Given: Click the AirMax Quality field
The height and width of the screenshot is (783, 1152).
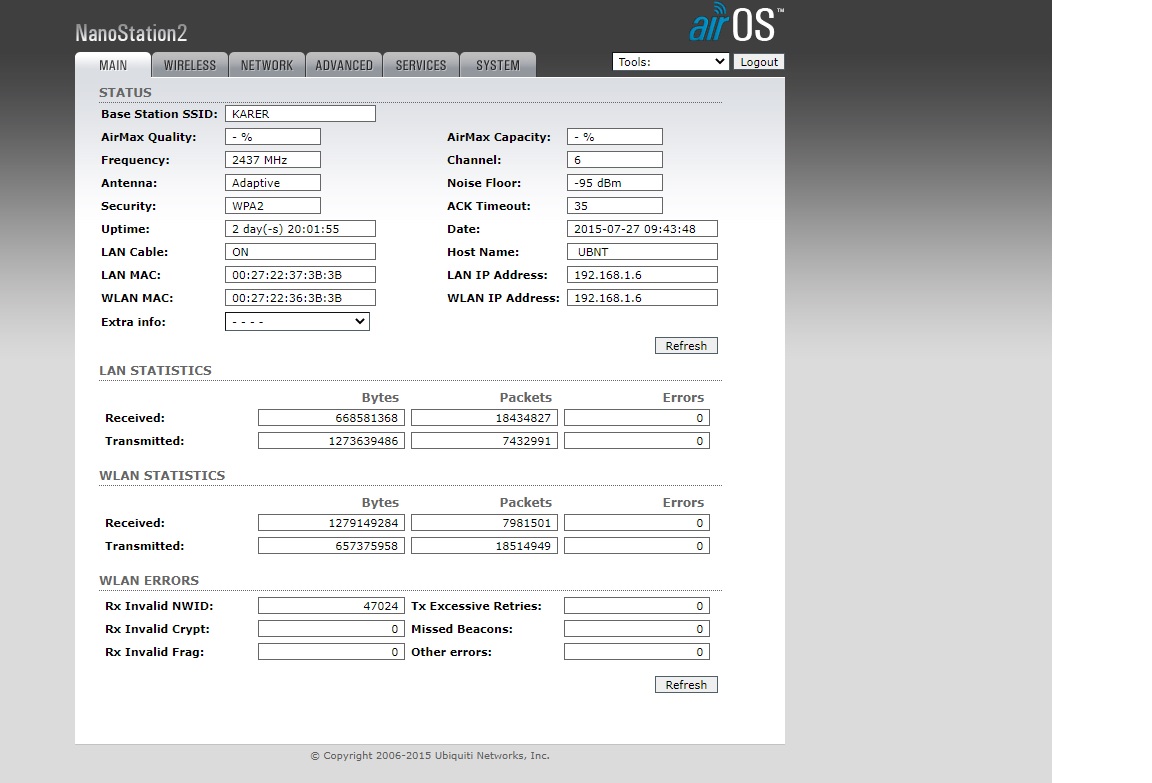Looking at the screenshot, I should [273, 137].
